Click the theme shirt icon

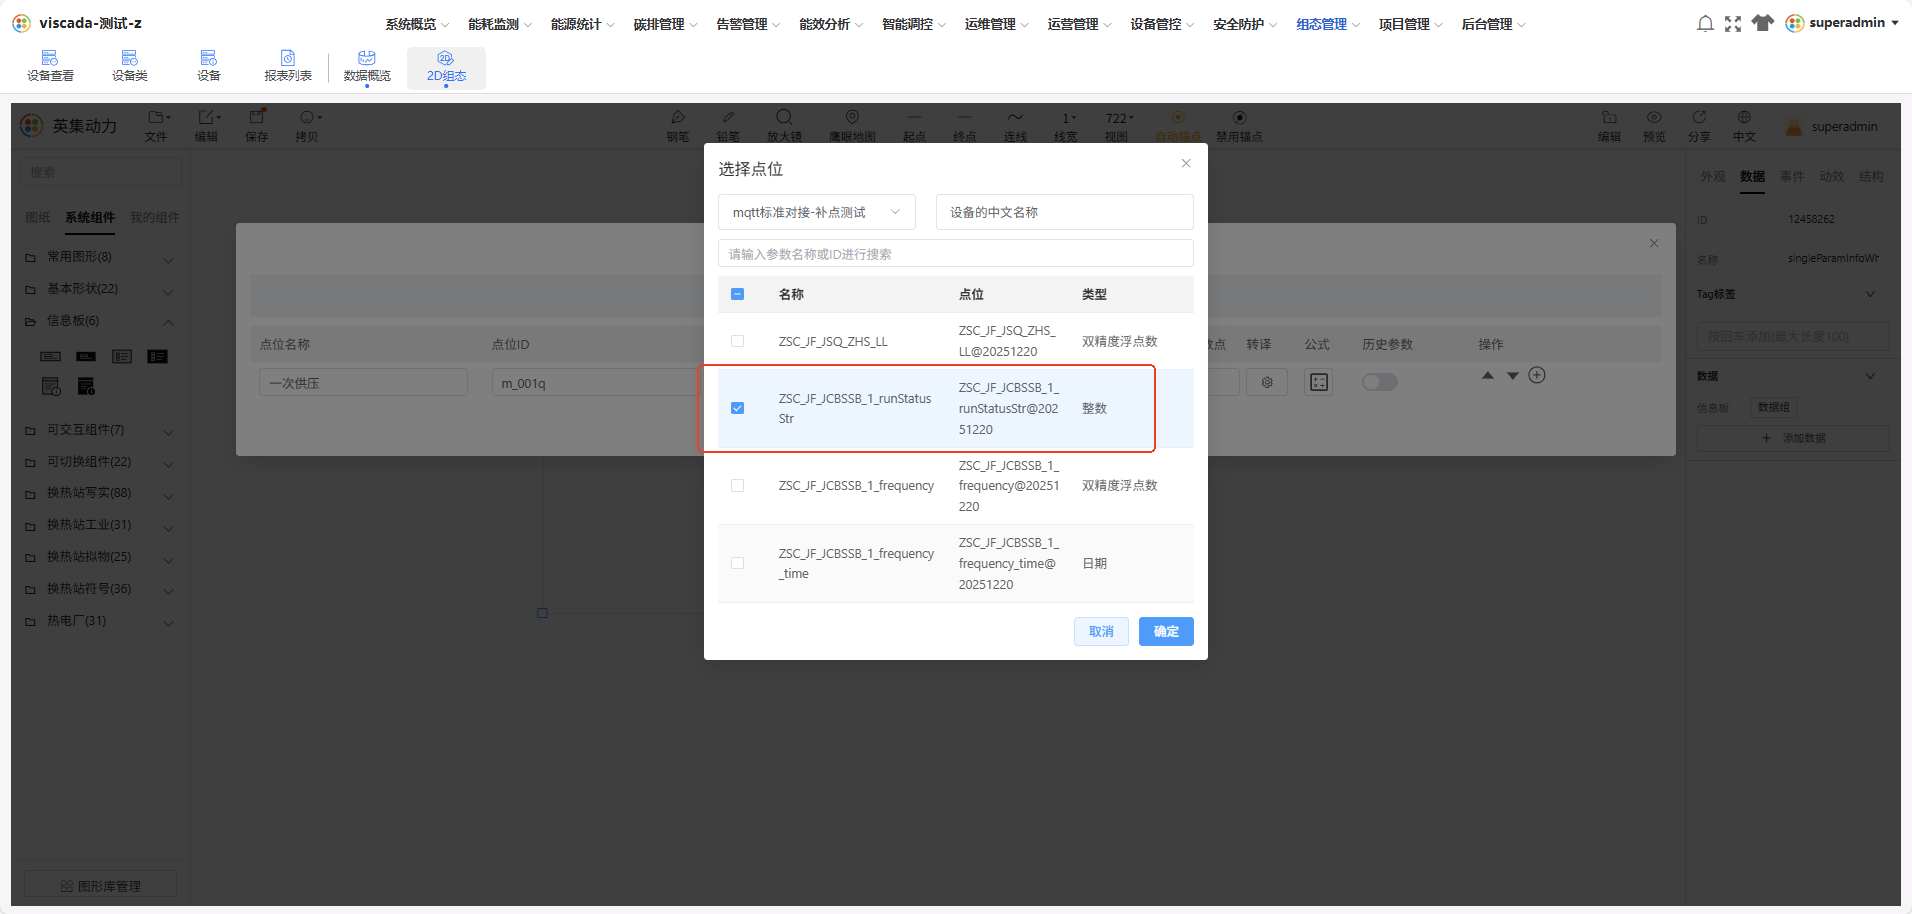tap(1763, 23)
